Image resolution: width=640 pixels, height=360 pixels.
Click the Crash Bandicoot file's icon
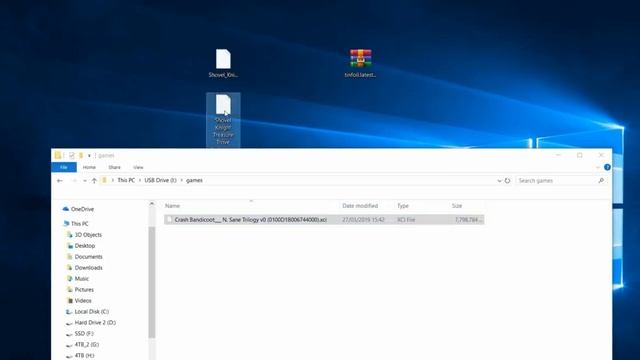tap(169, 220)
